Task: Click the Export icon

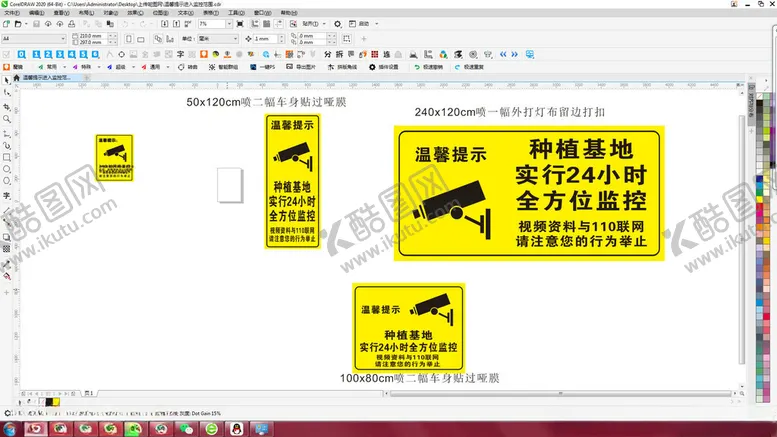Action: (176, 24)
